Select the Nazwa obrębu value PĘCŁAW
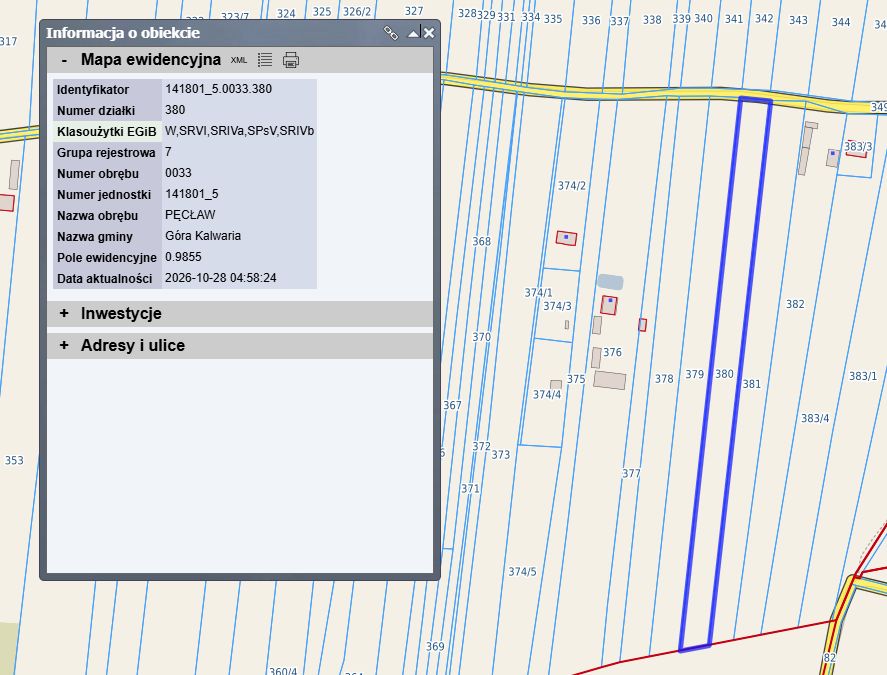The width and height of the screenshot is (887, 675). tap(190, 215)
